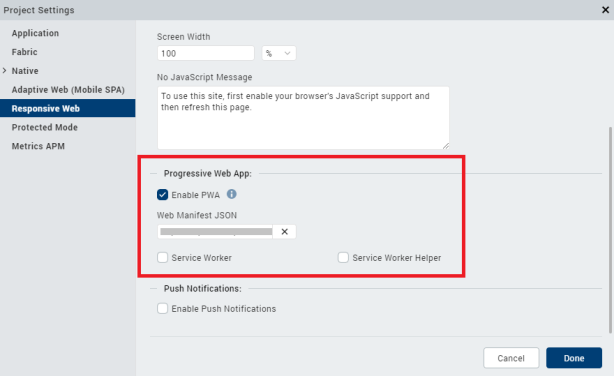The image size is (614, 376).
Task: Open the Fabric settings section
Action: [x=24, y=52]
